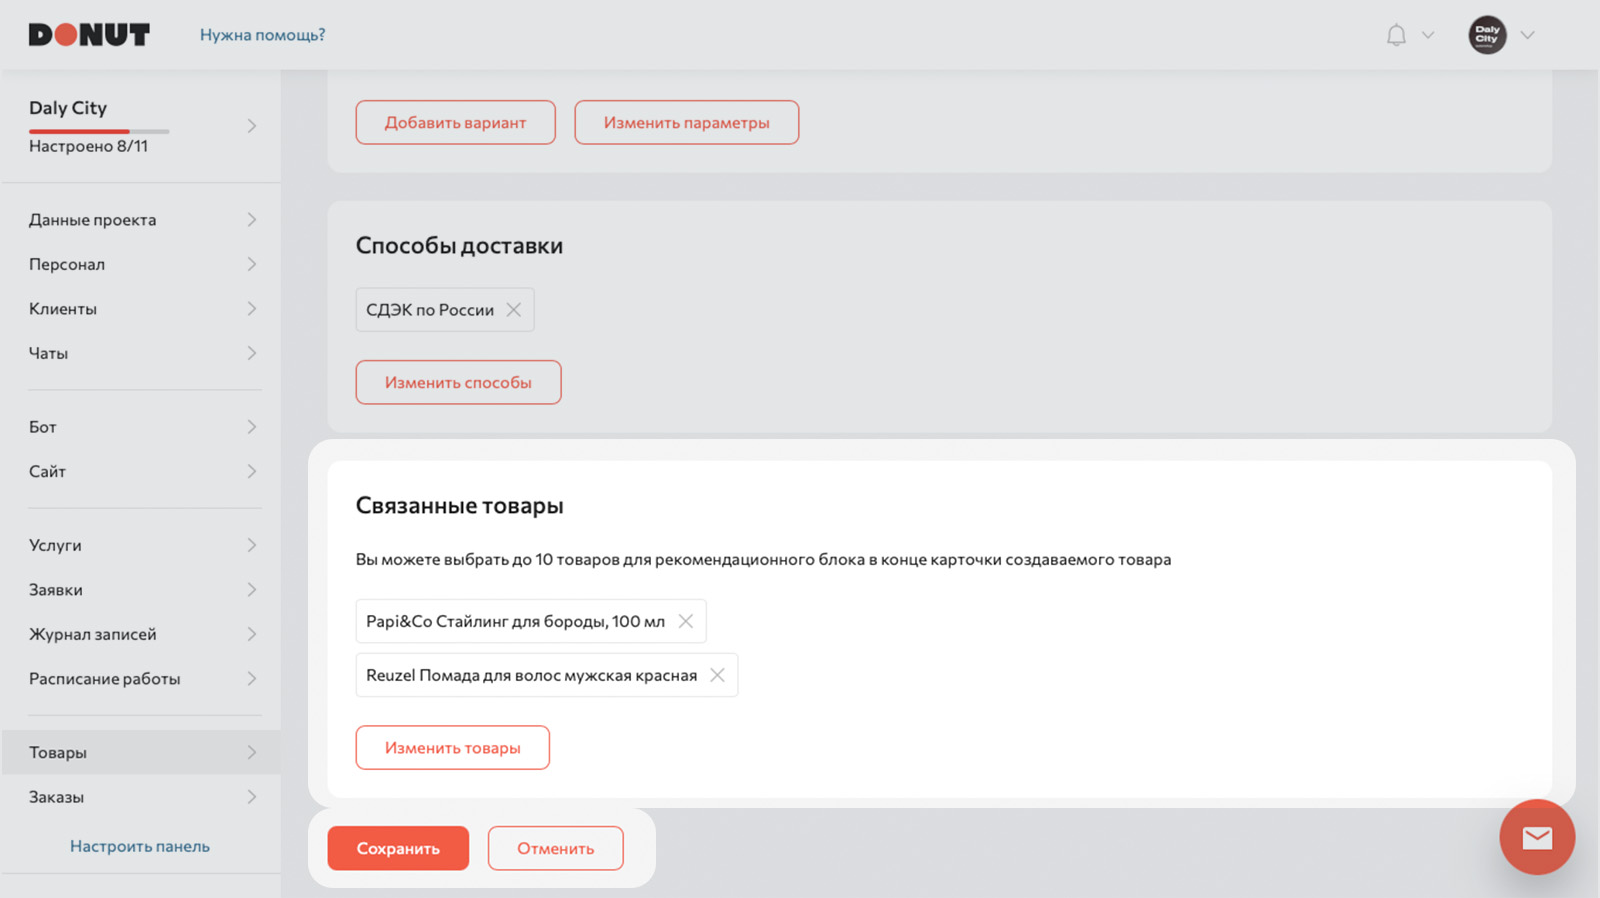This screenshot has height=898, width=1600.
Task: Click the Связанные товары heading
Action: 459,506
